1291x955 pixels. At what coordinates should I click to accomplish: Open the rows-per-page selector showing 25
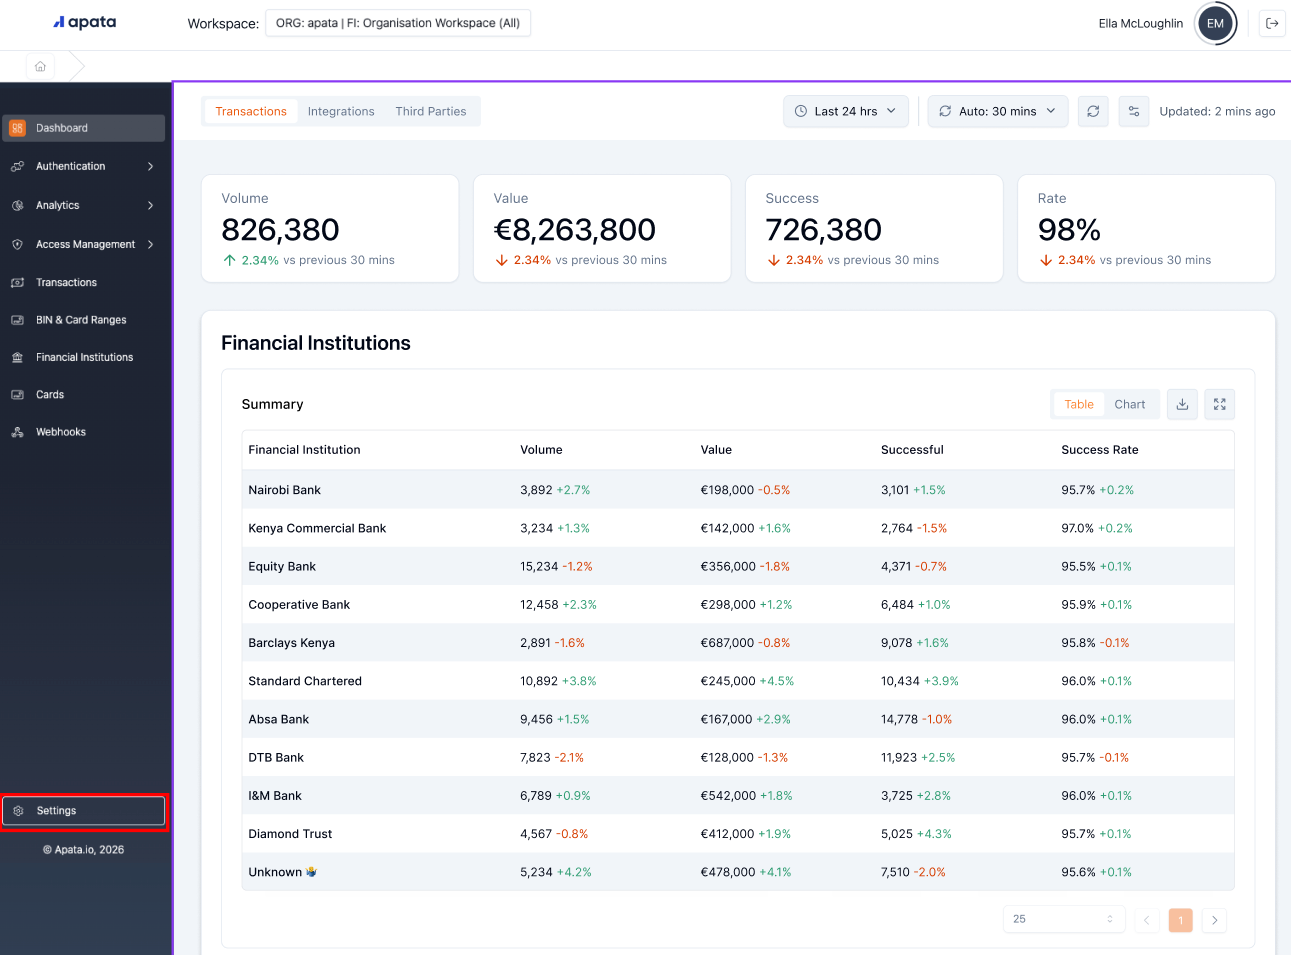point(1063,920)
